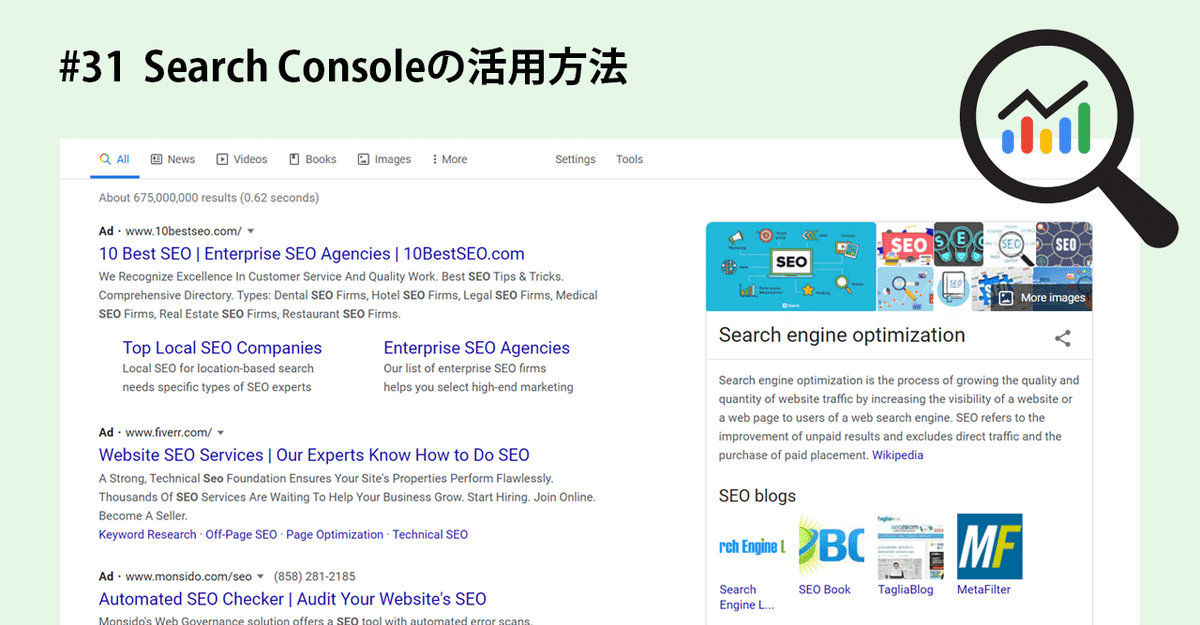Click the TagliaBlog label text
This screenshot has width=1200, height=625.
tap(905, 590)
